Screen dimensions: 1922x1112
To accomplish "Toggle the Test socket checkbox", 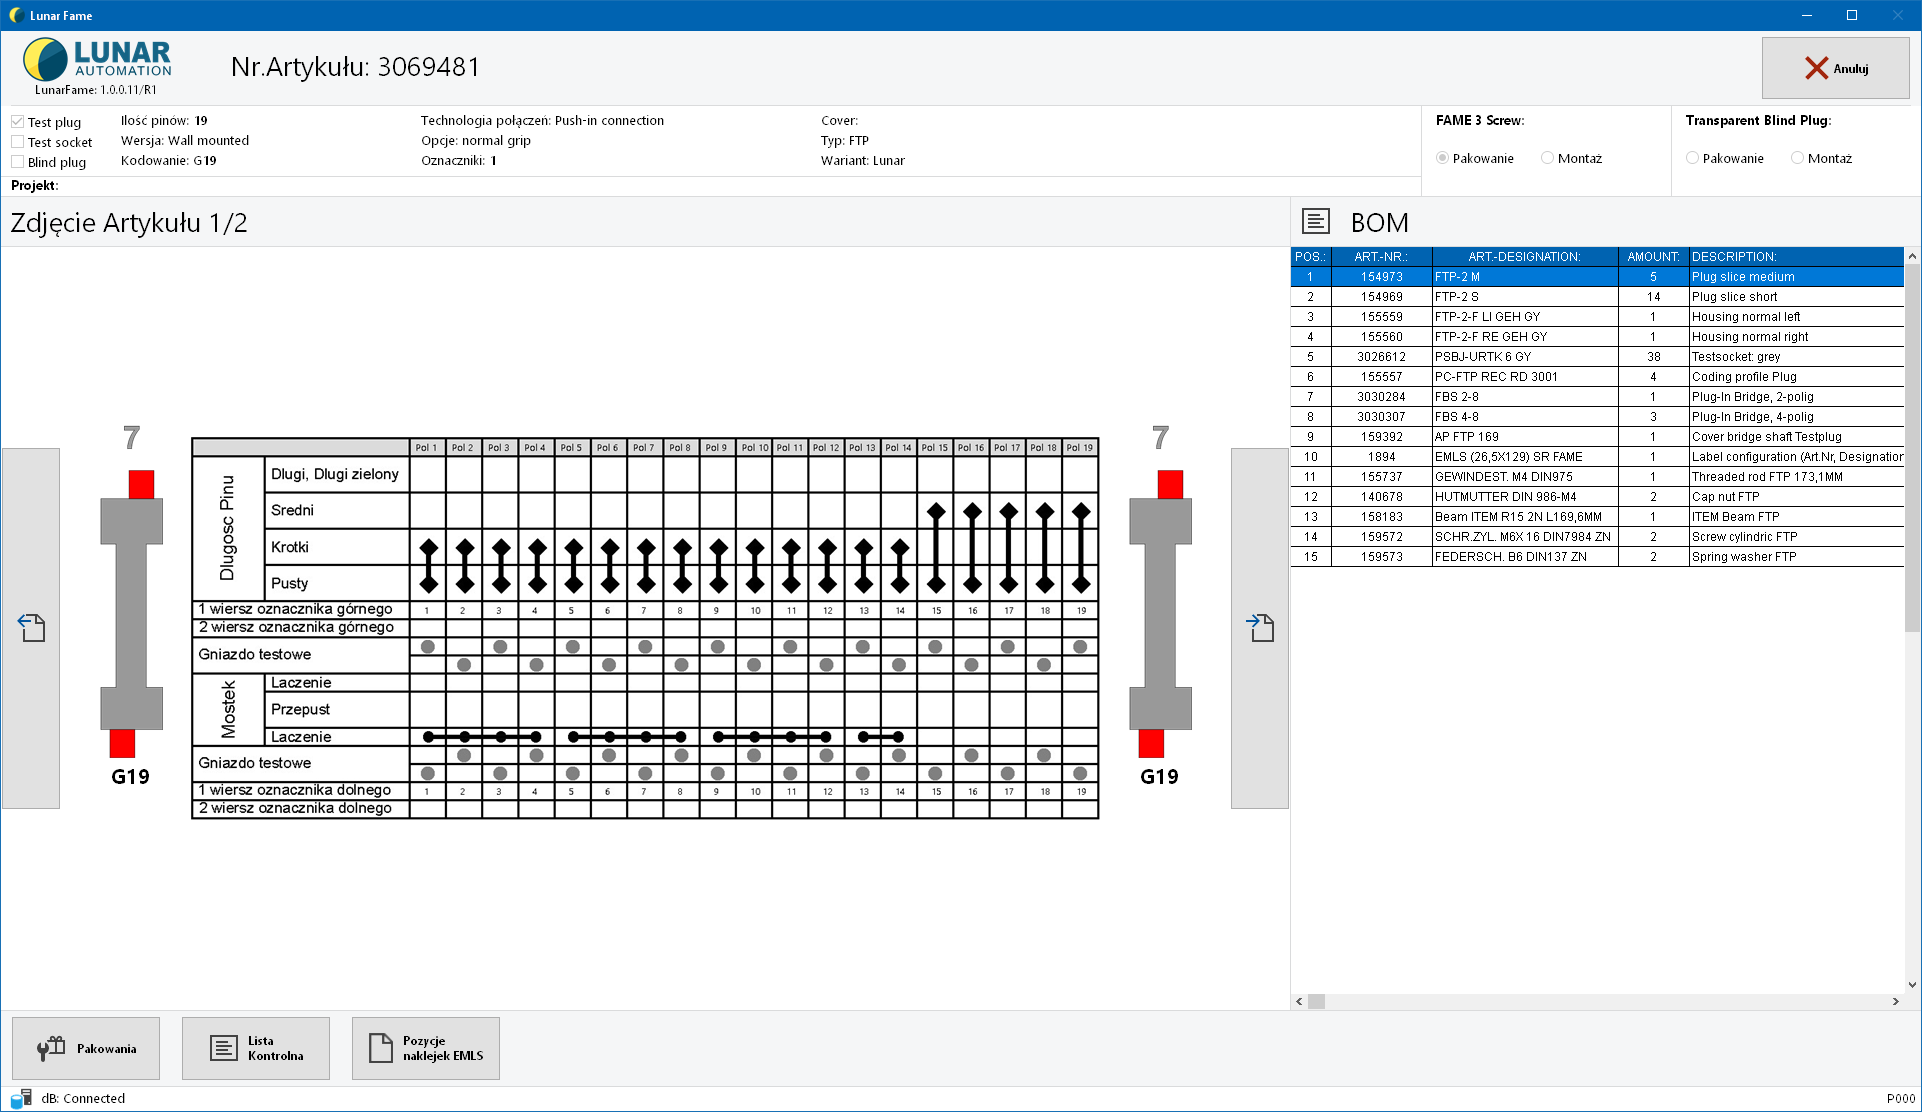I will click(x=19, y=140).
